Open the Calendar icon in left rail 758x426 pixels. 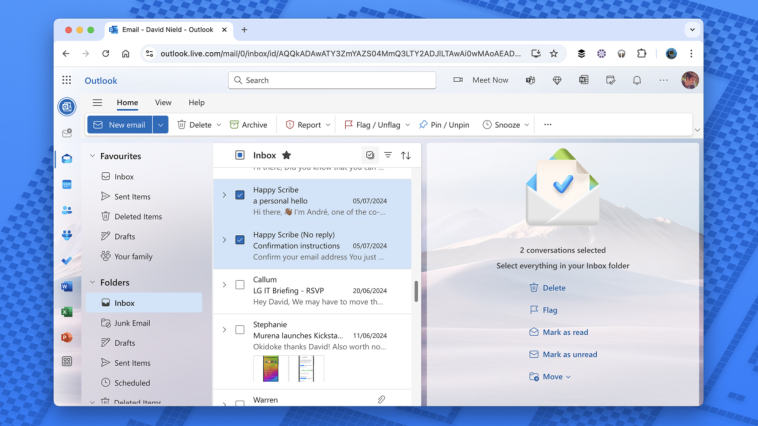click(67, 184)
